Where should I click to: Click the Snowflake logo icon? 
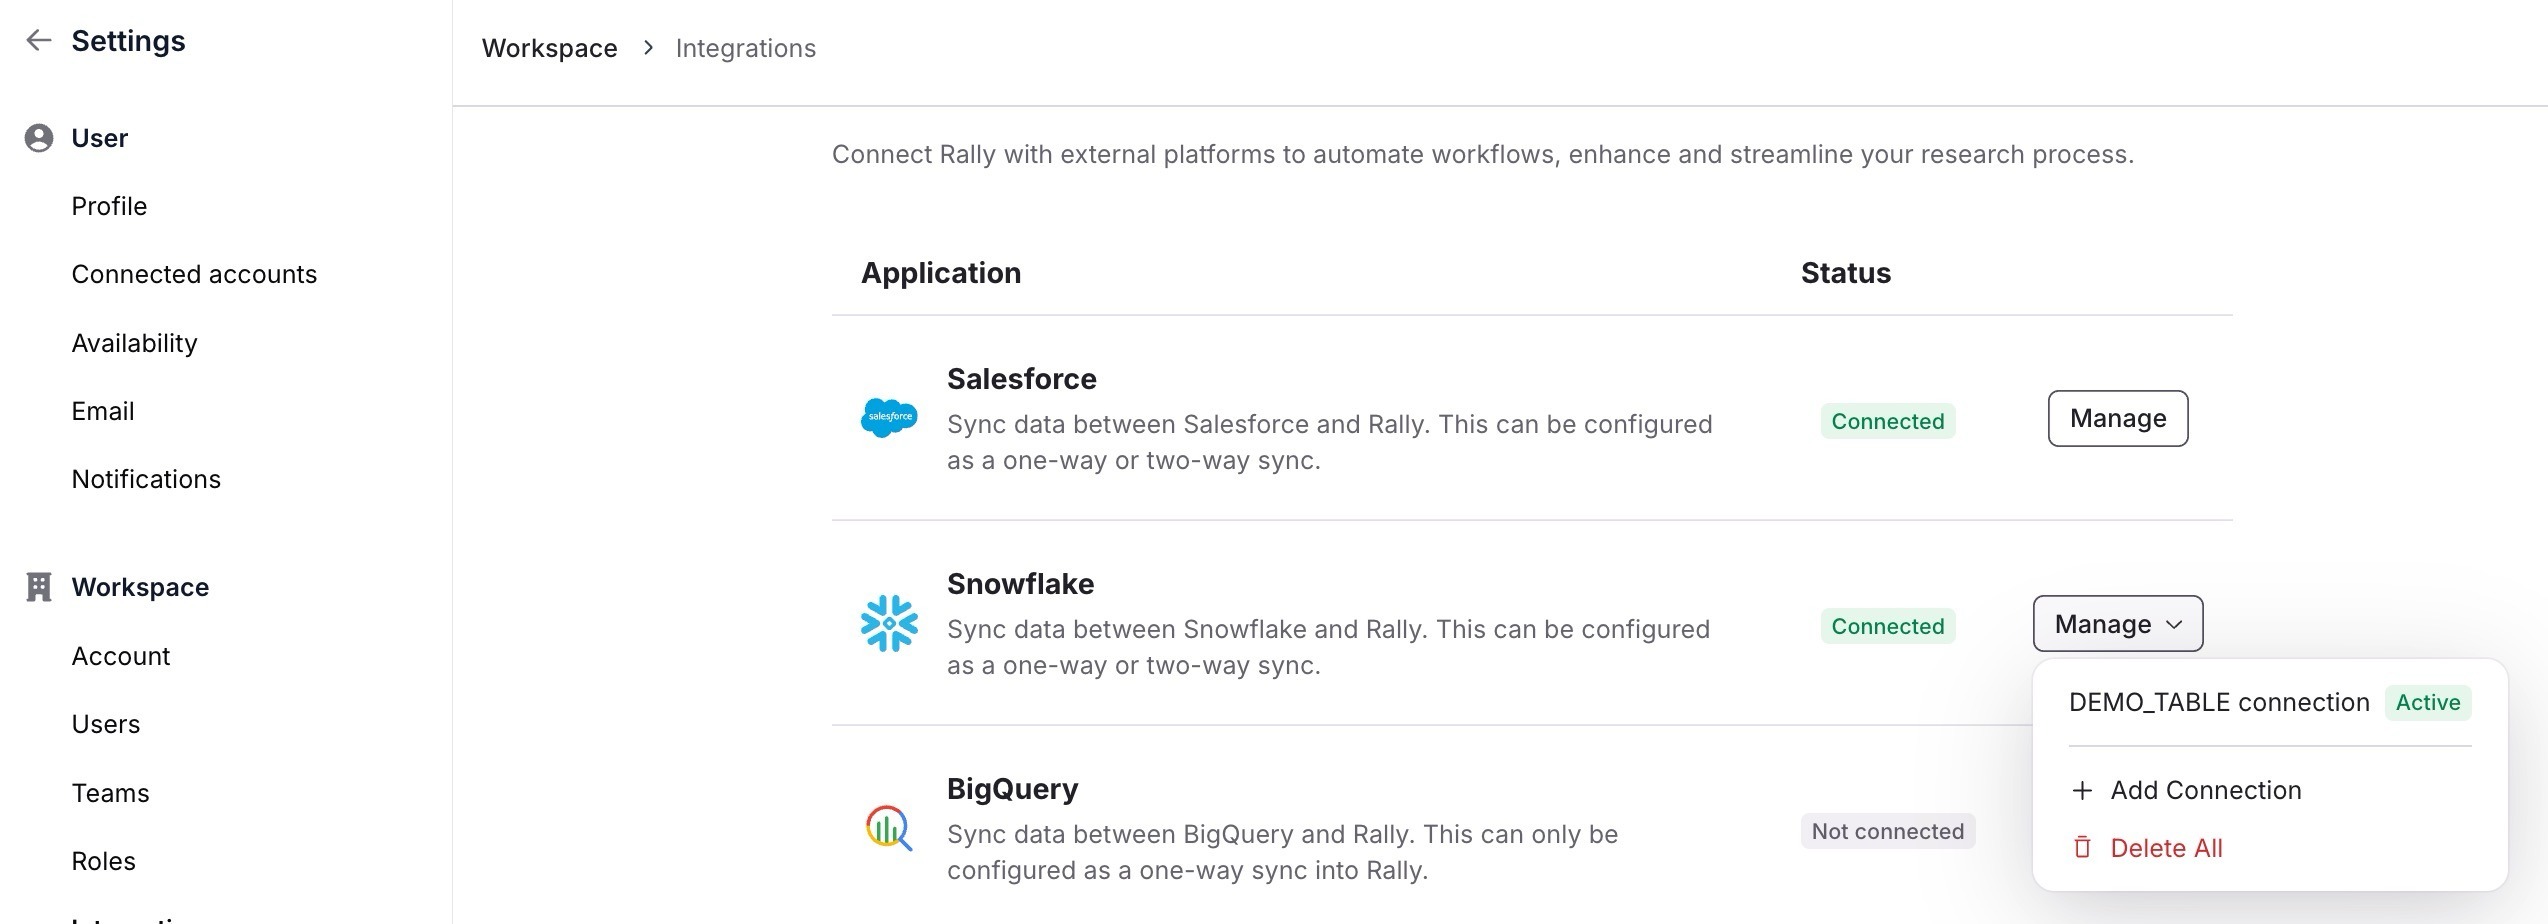[x=888, y=624]
